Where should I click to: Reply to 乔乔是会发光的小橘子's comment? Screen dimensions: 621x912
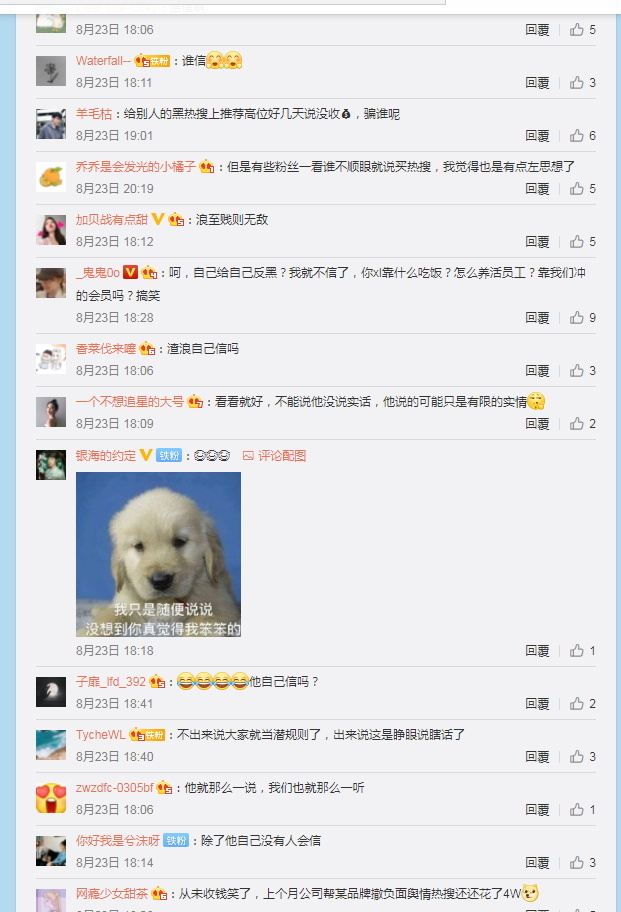537,188
